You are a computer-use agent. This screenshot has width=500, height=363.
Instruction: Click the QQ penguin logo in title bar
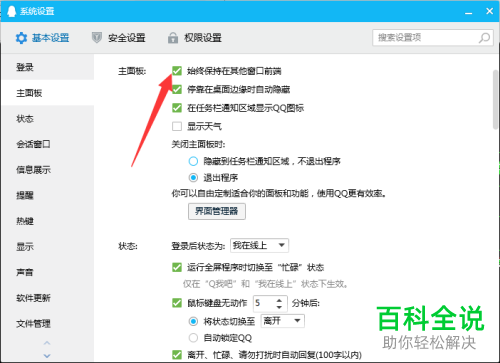click(12, 11)
